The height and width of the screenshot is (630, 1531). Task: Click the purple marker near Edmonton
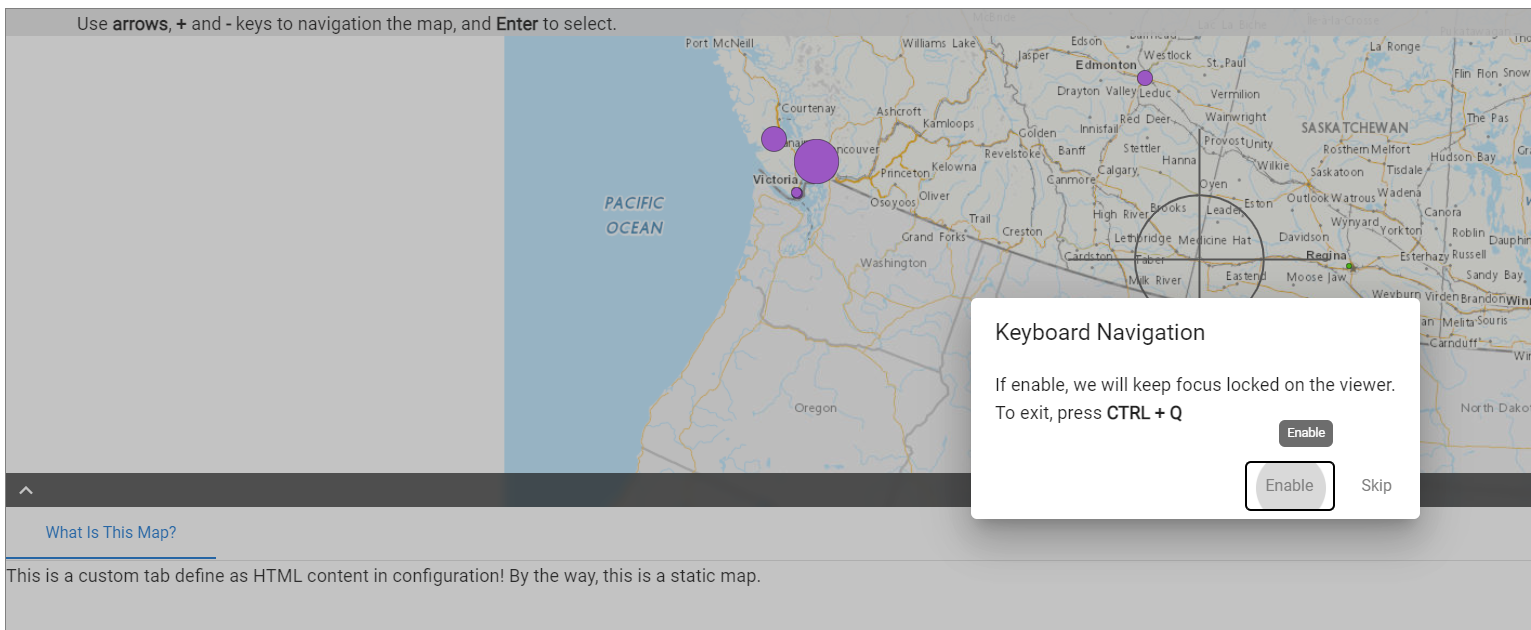pos(1144,76)
